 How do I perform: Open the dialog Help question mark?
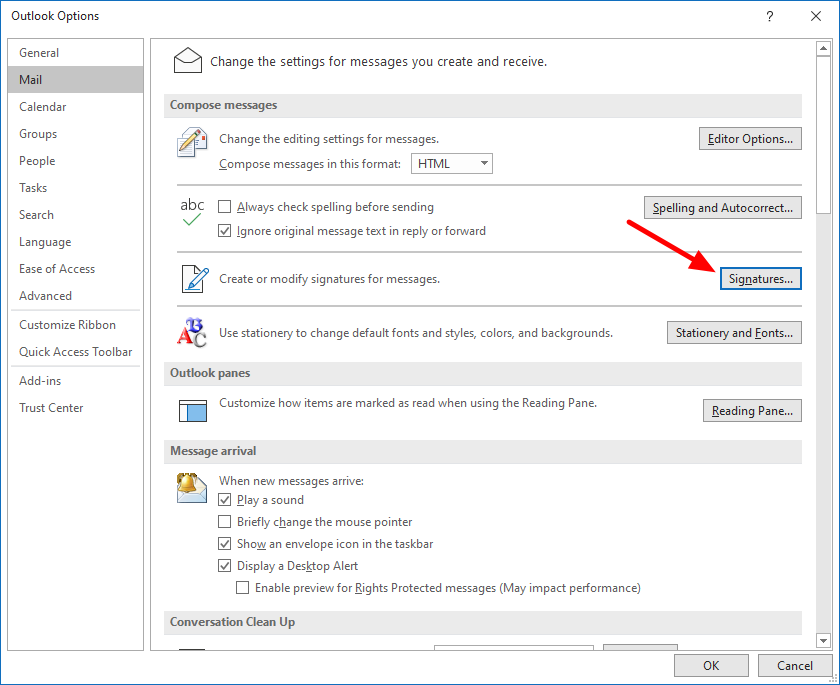coord(770,16)
